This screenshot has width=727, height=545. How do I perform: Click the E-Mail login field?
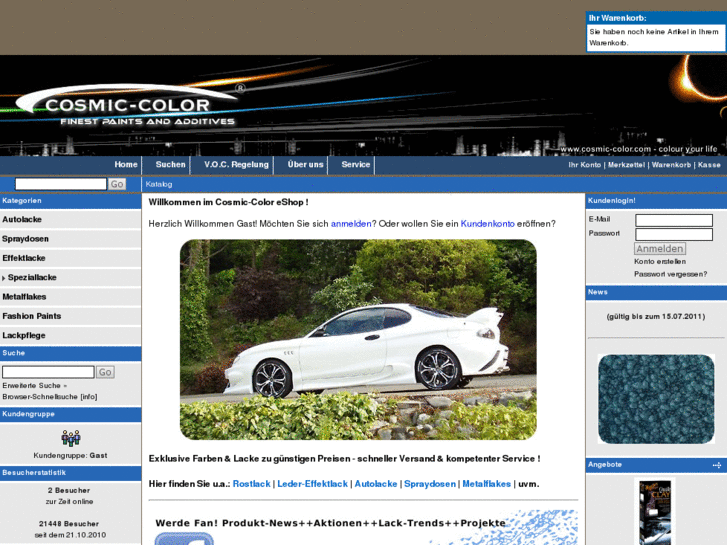tap(674, 220)
